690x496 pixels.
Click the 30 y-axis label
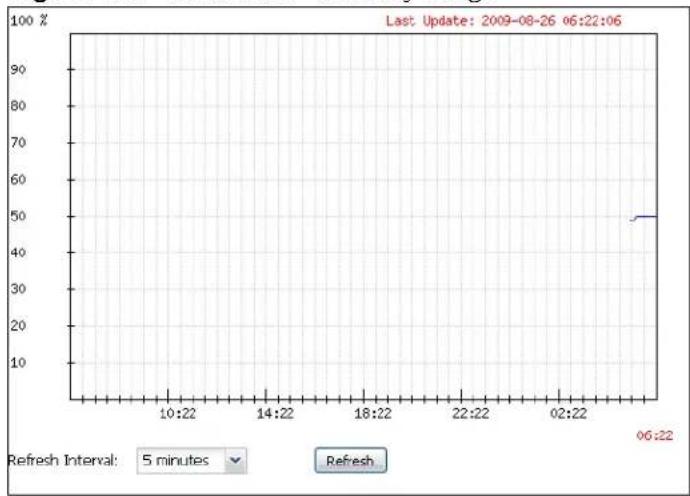18,289
